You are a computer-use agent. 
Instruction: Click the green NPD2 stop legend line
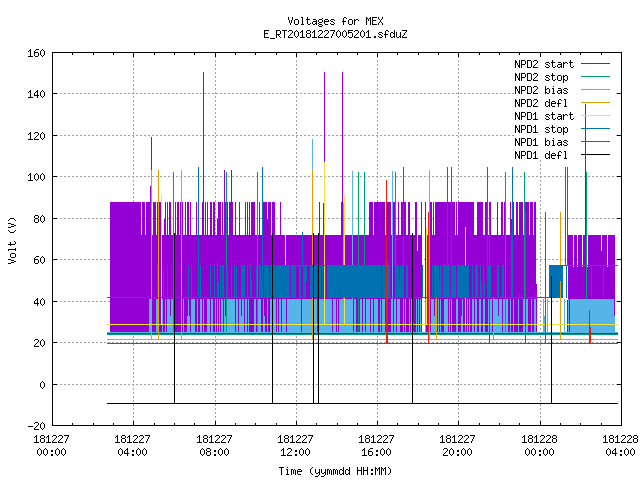[595, 77]
